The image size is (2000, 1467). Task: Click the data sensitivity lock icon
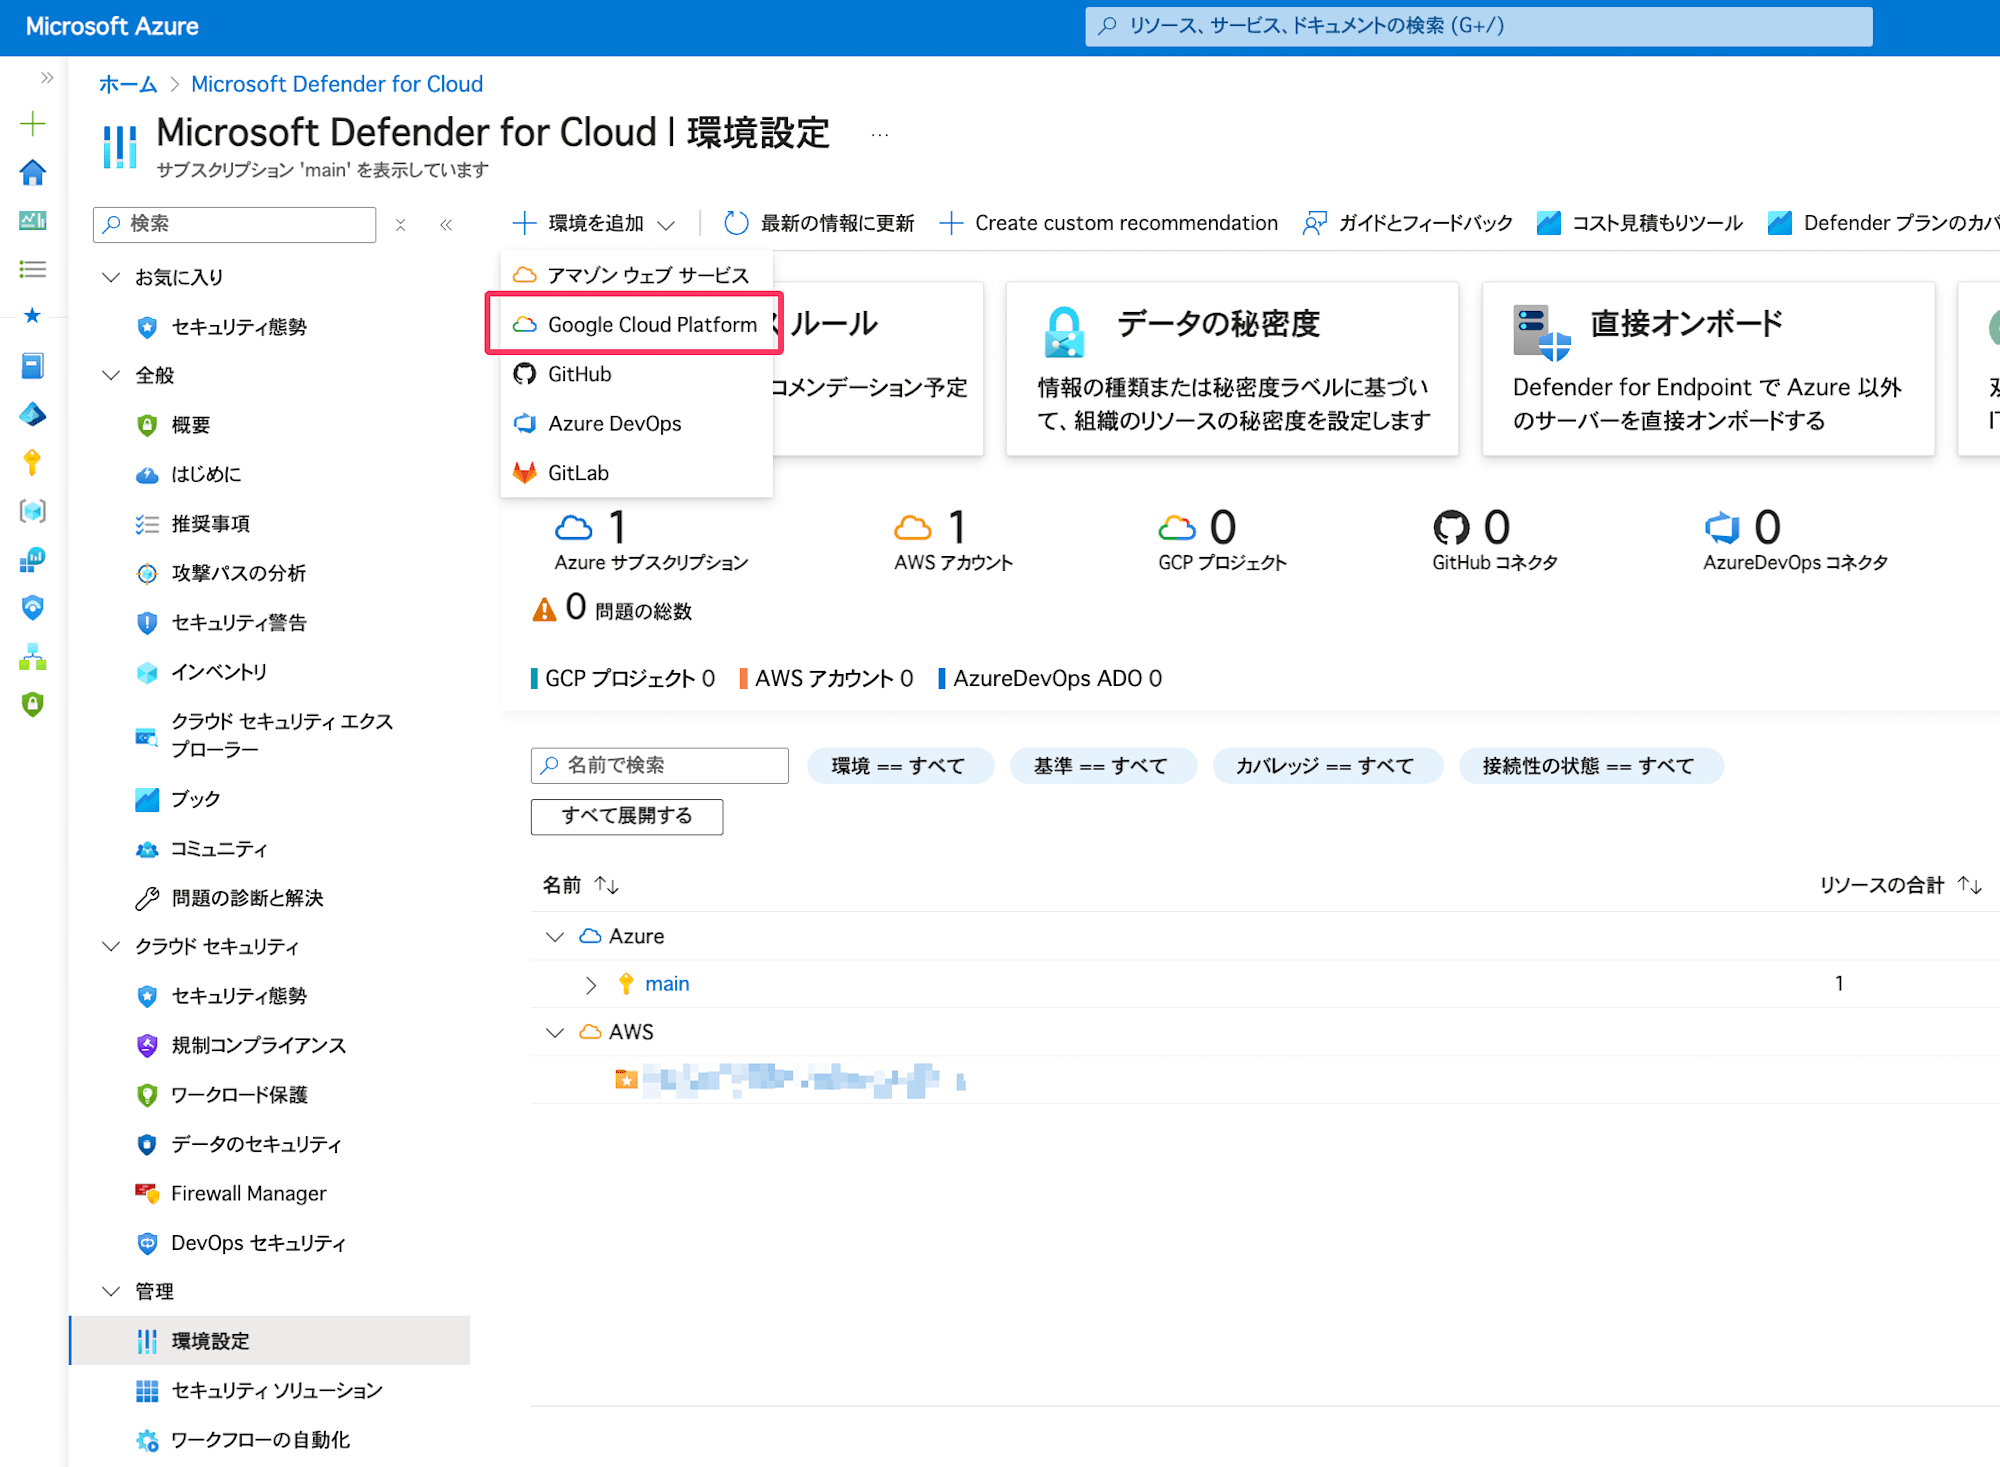[x=1064, y=332]
